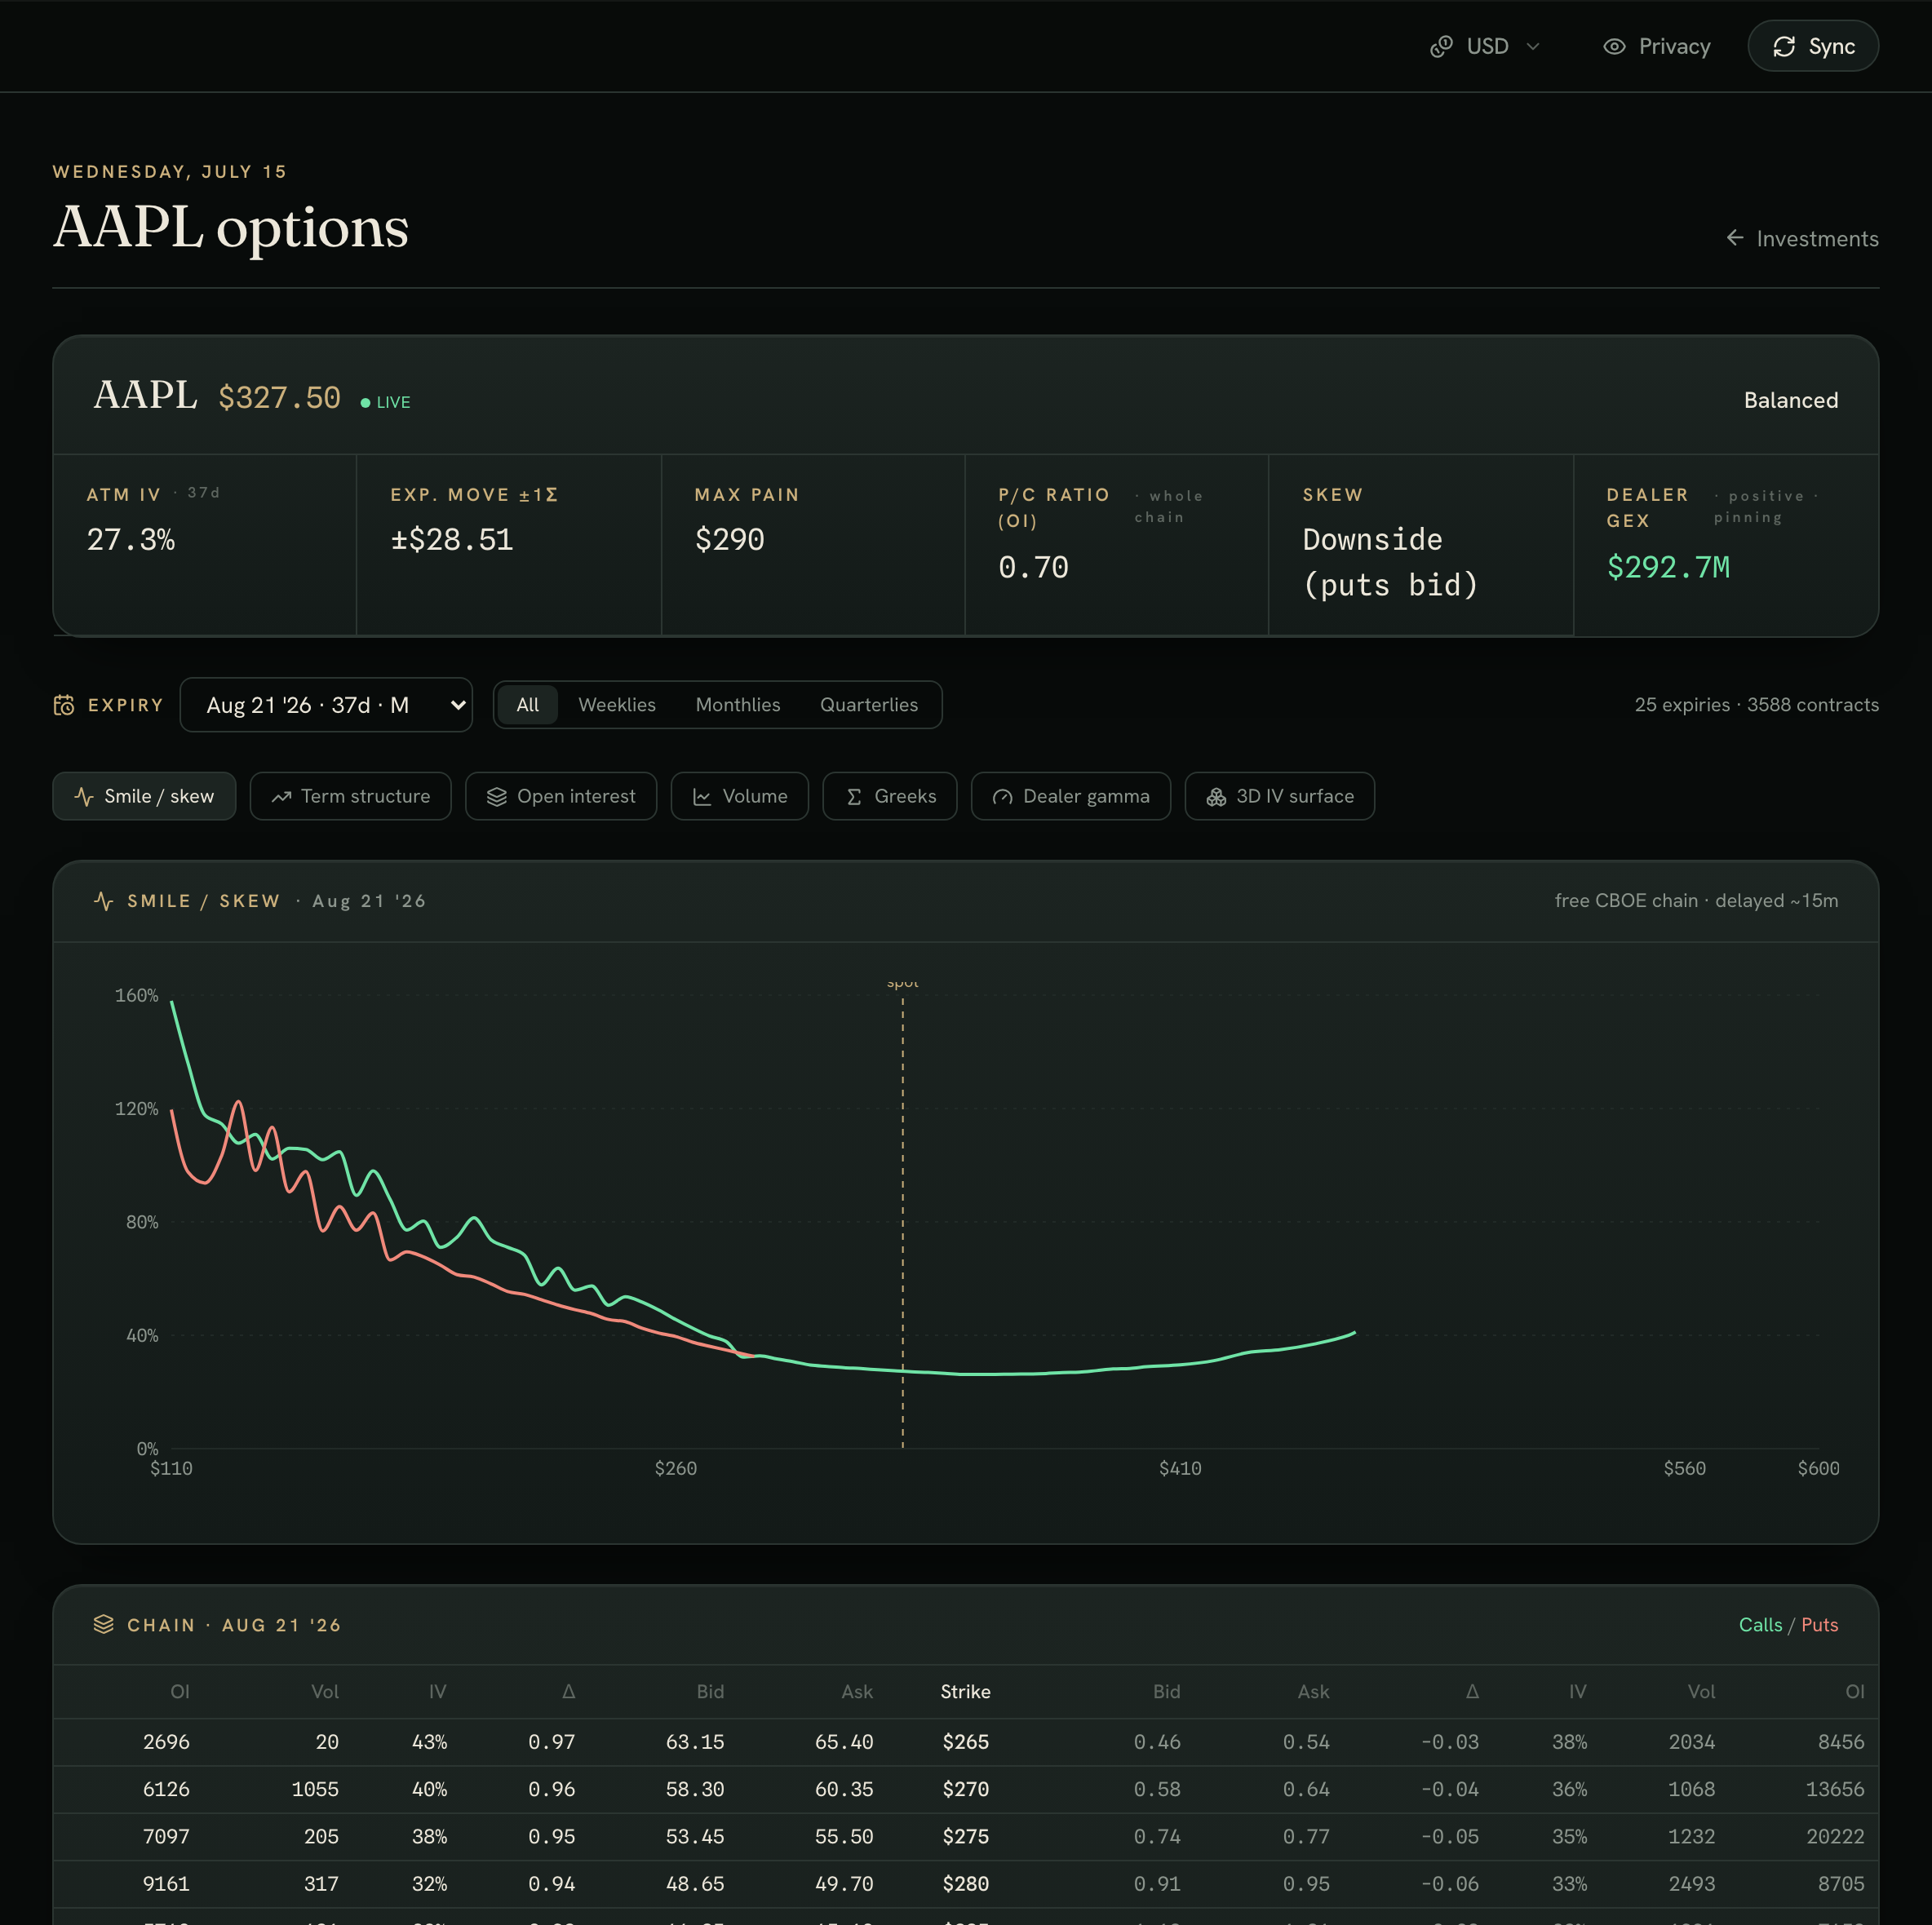
Task: Switch to the Volume tab
Action: [x=740, y=796]
